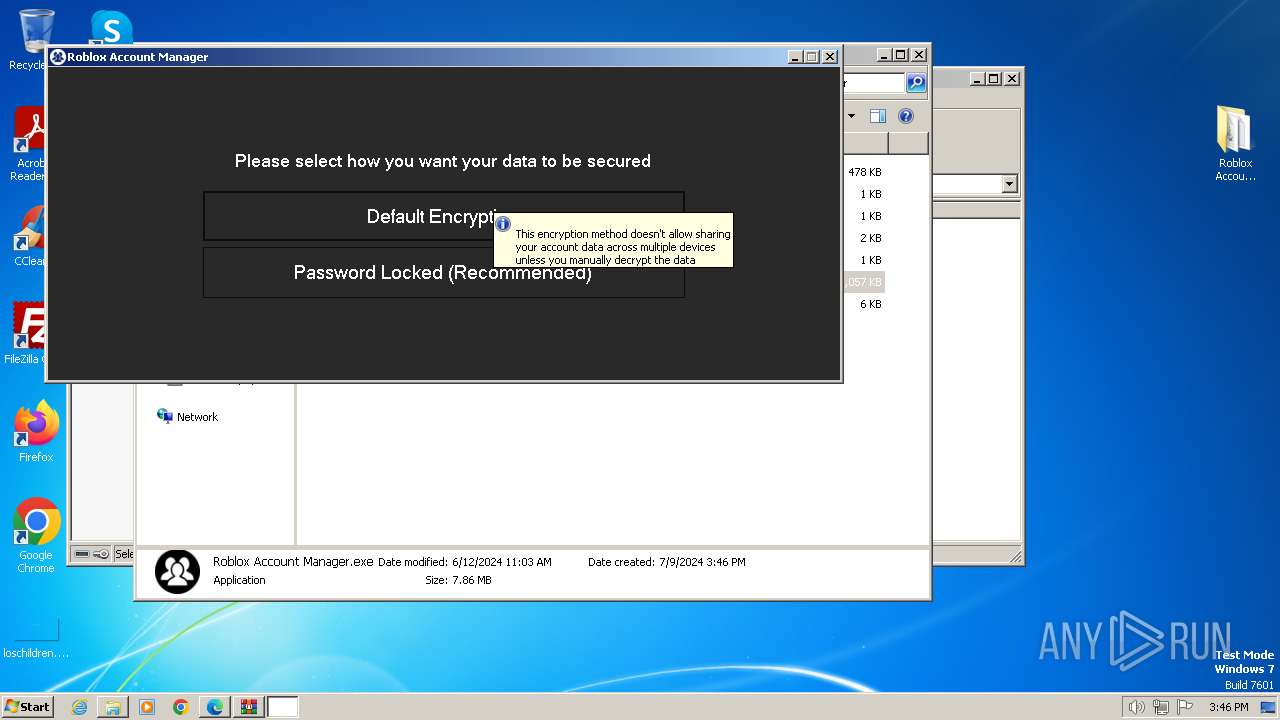Open Acrobat Reader desktop shortcut
1280x720 pixels.
(x=28, y=145)
